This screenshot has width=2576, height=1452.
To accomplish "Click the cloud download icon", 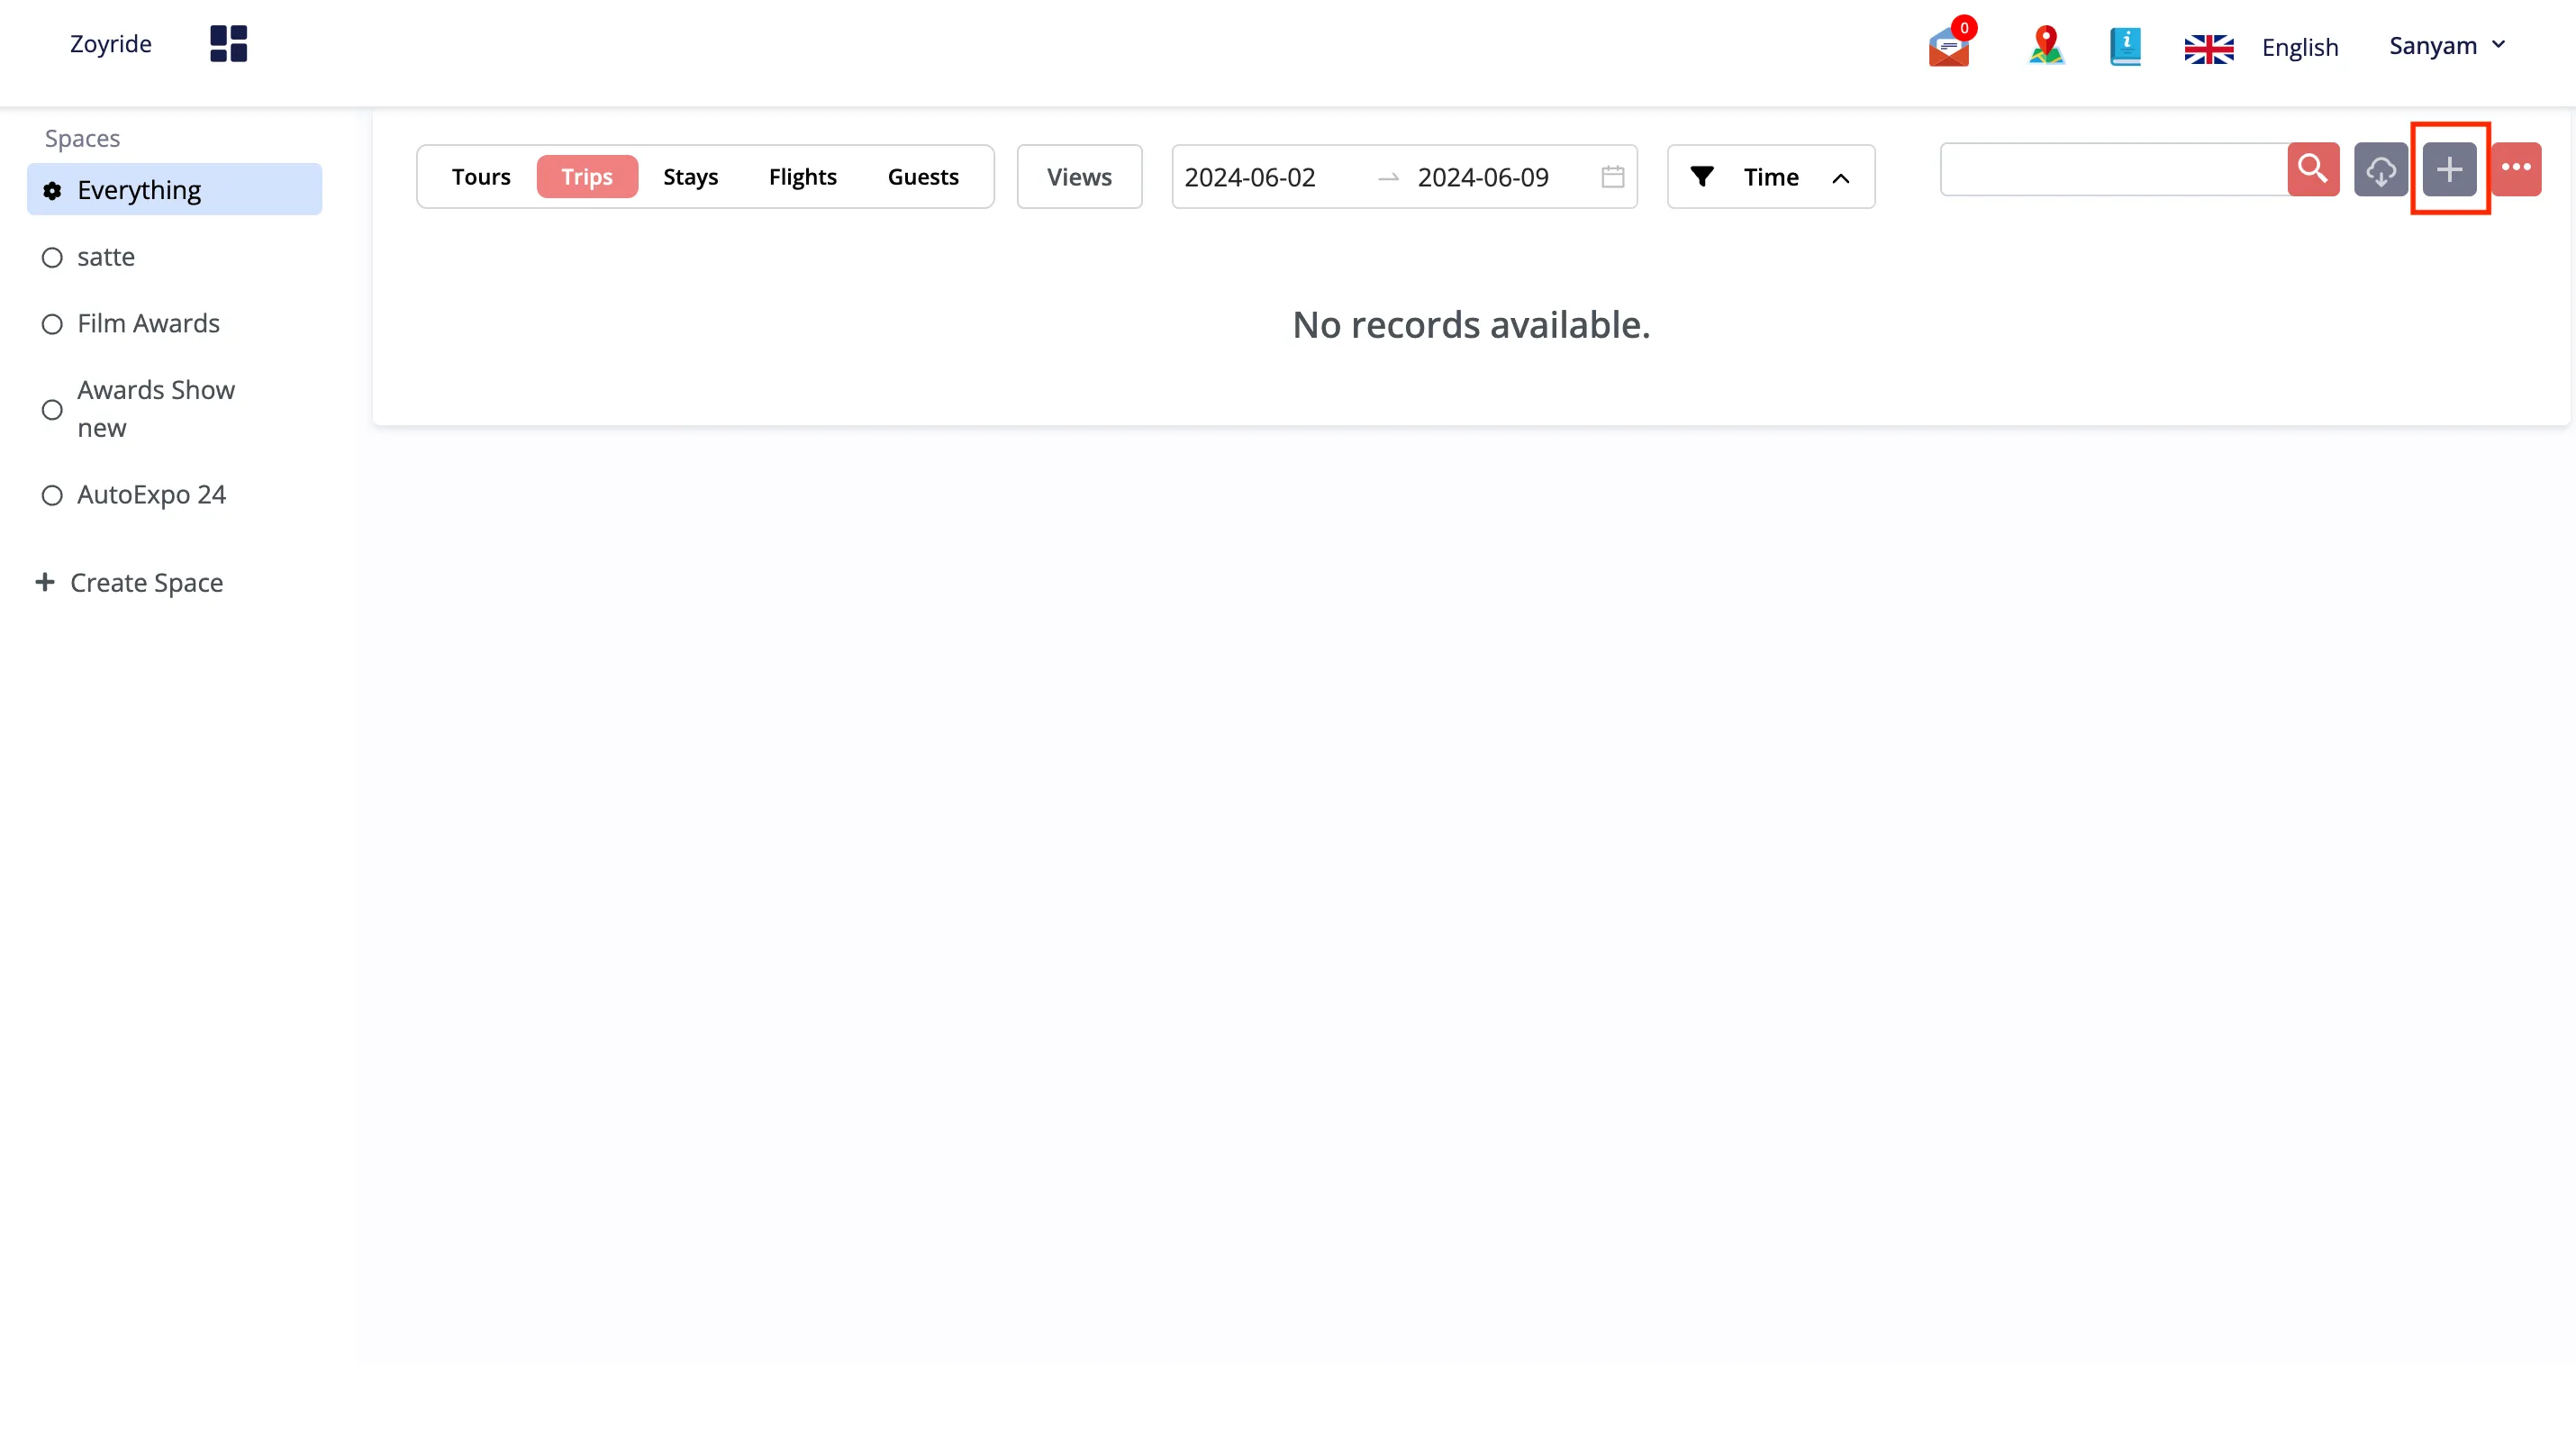I will (2381, 169).
